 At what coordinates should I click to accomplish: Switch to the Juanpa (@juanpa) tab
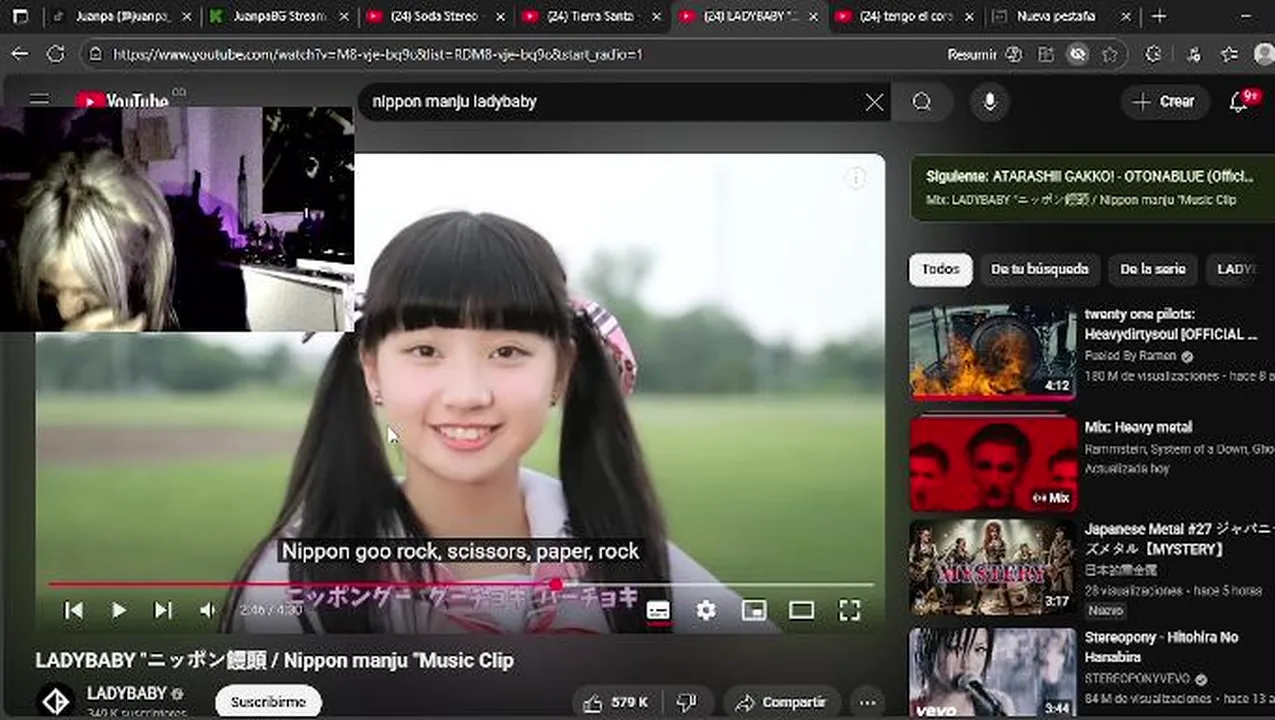click(120, 16)
